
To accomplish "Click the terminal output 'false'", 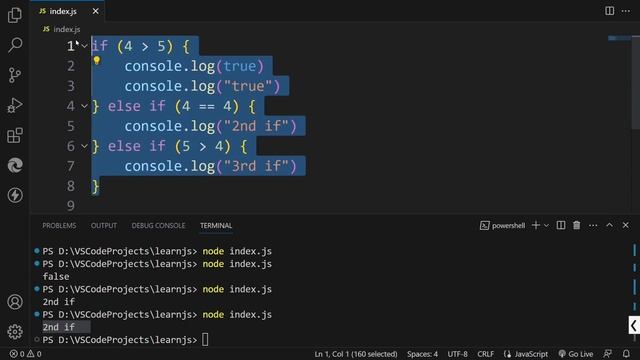I will click(x=56, y=276).
